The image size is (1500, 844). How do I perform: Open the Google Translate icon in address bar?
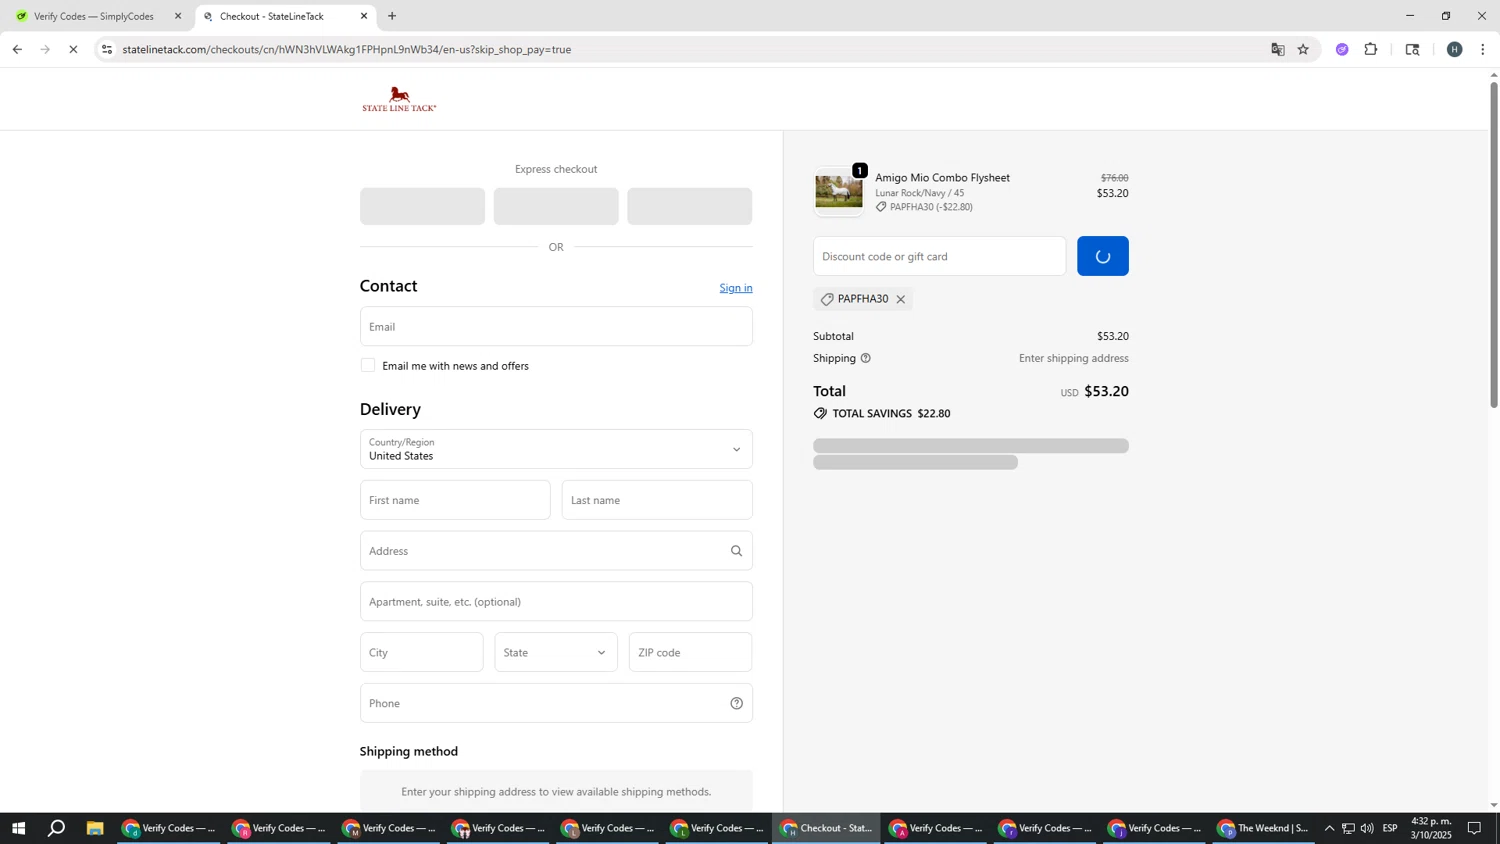pos(1277,49)
